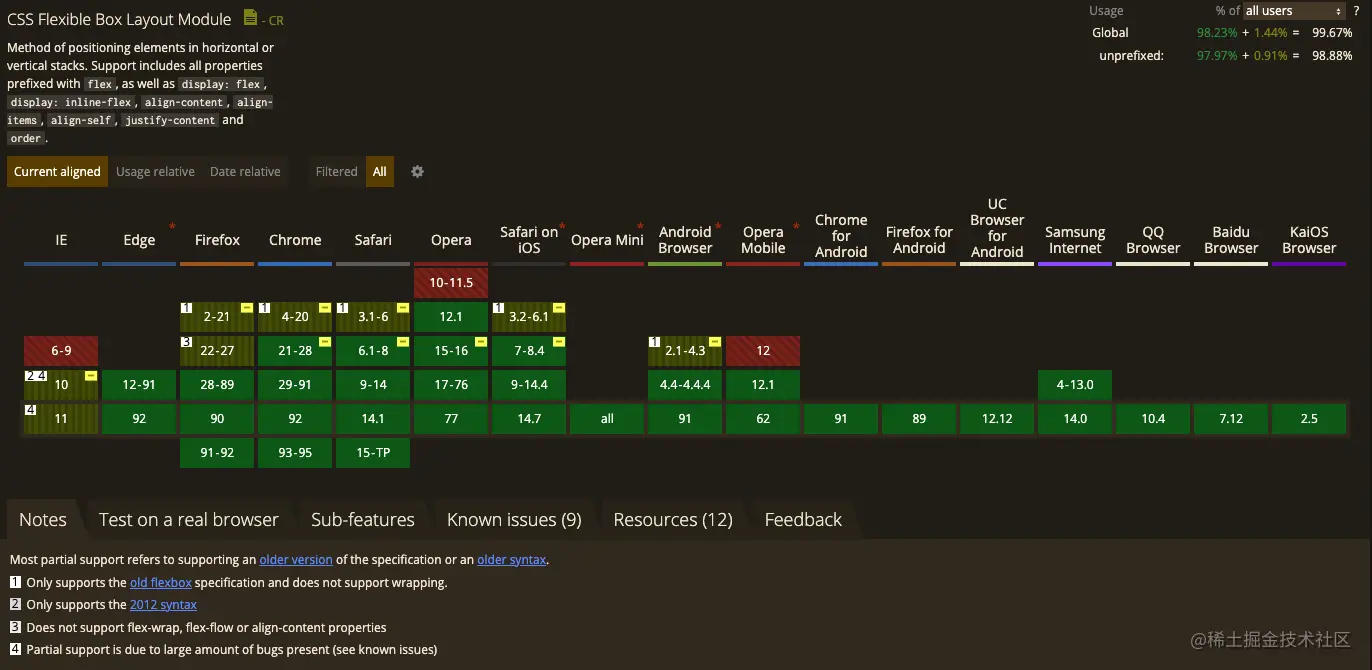
Task: Click the Safari on iOS 7-8.4 cell
Action: (x=529, y=351)
